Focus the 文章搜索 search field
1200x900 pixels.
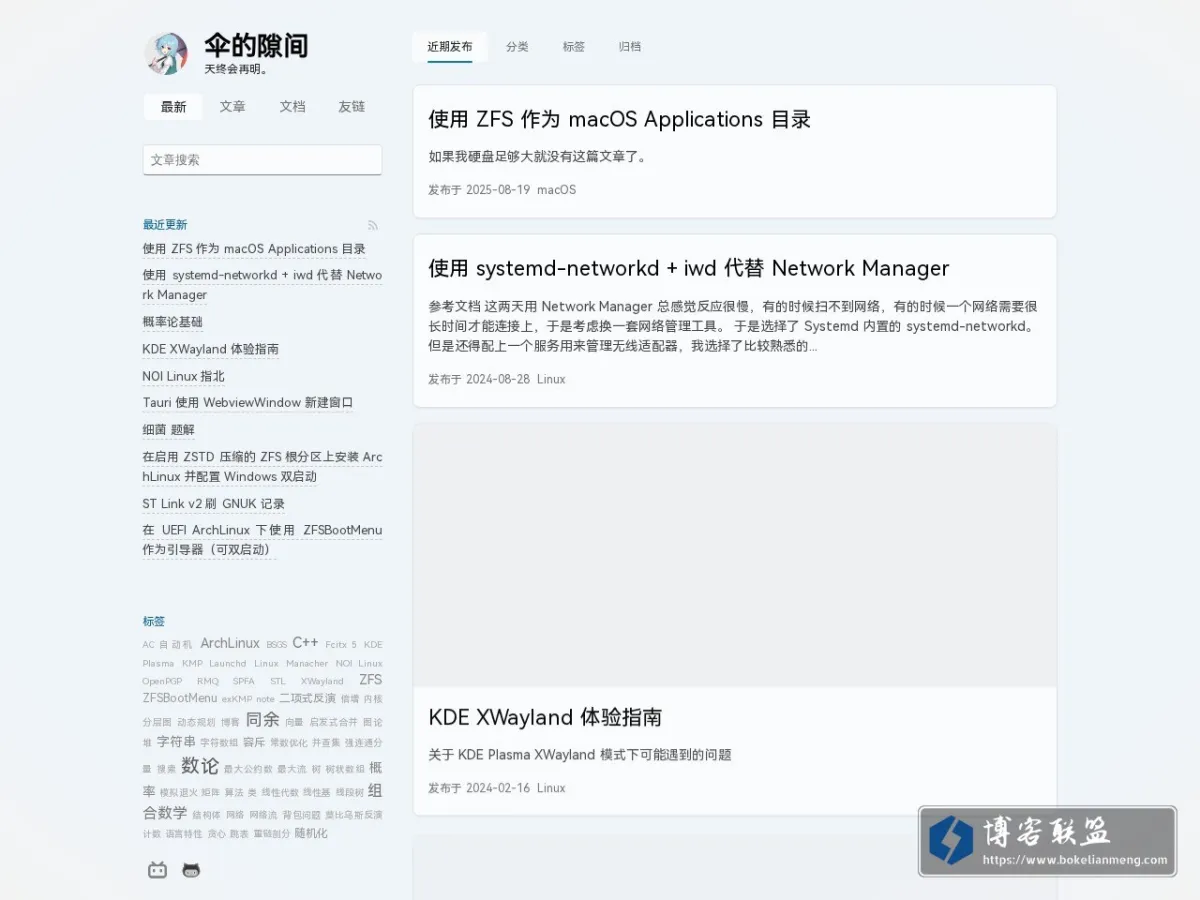pos(262,160)
